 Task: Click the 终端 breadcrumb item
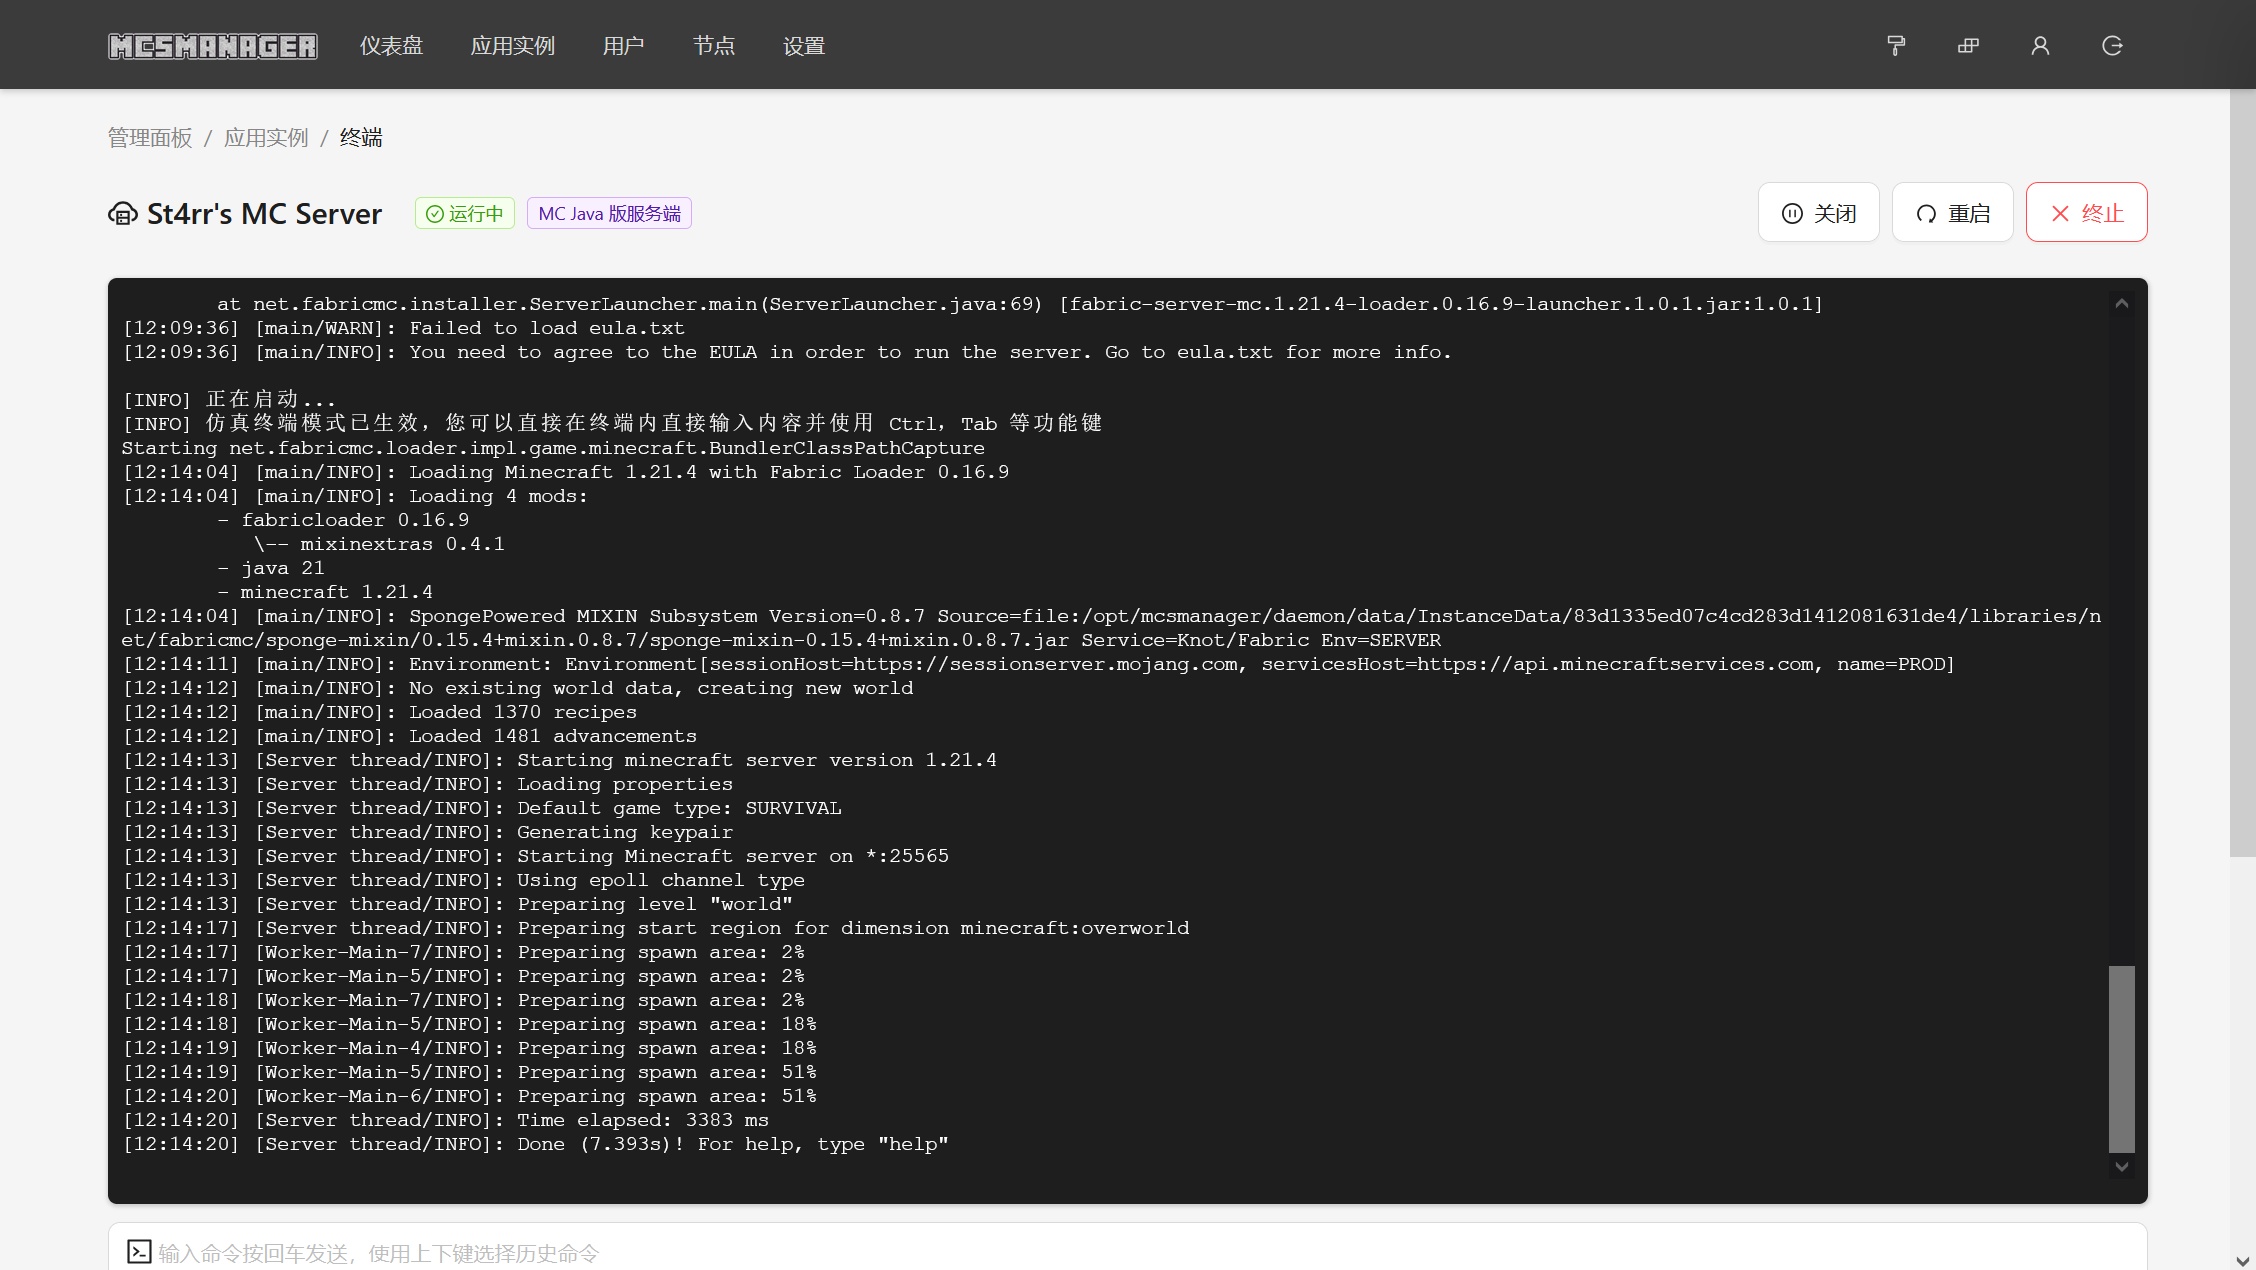point(361,138)
